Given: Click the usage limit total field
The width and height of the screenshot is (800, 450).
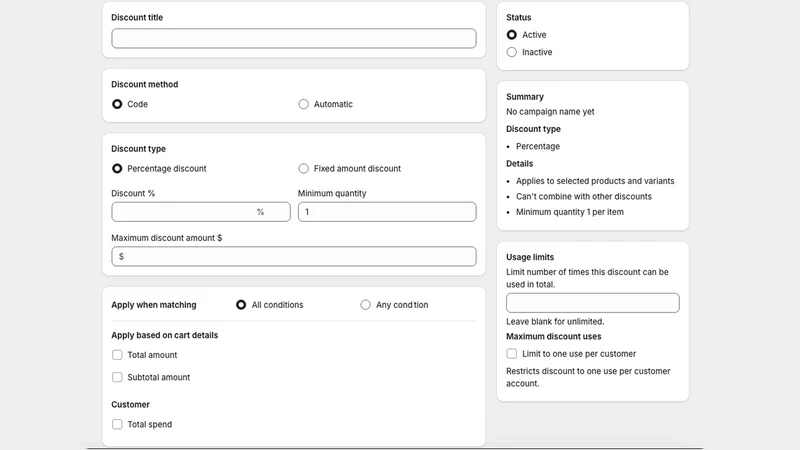Looking at the screenshot, I should (593, 303).
